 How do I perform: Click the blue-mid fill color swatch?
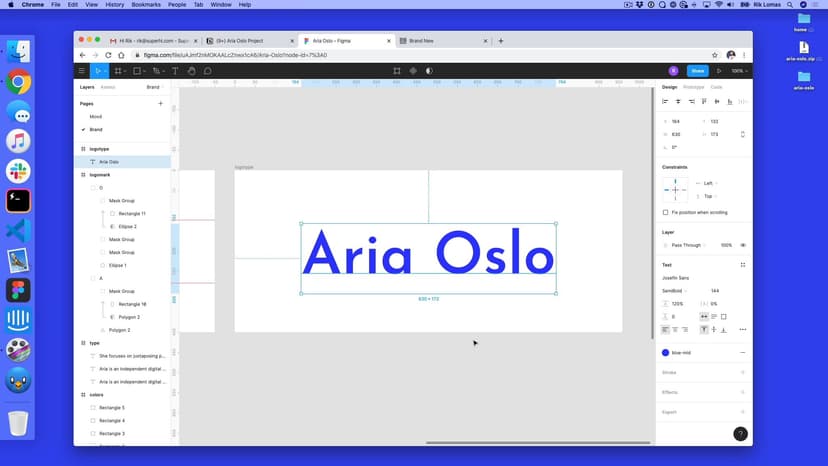666,352
